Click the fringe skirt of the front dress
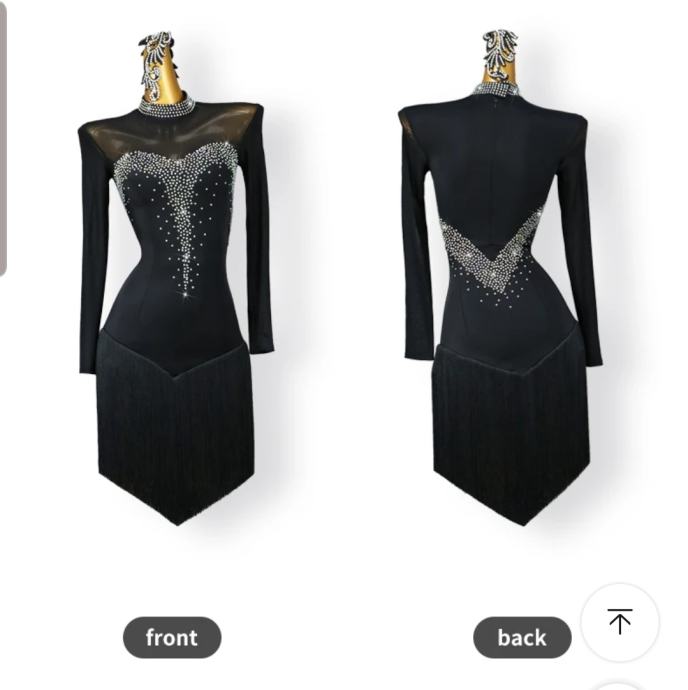 click(x=175, y=431)
